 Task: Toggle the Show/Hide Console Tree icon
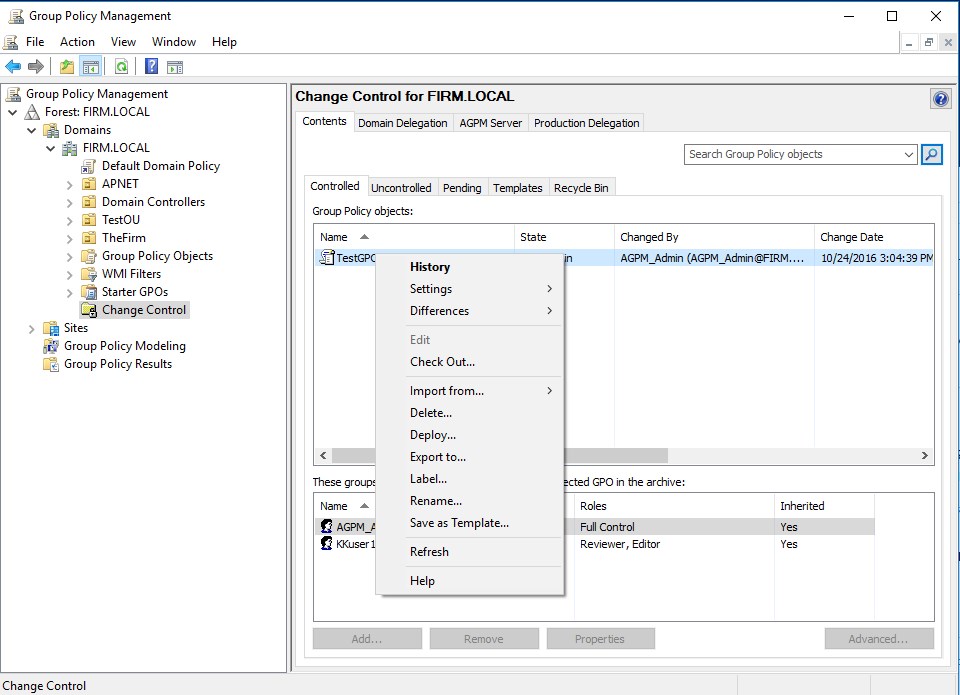click(91, 67)
